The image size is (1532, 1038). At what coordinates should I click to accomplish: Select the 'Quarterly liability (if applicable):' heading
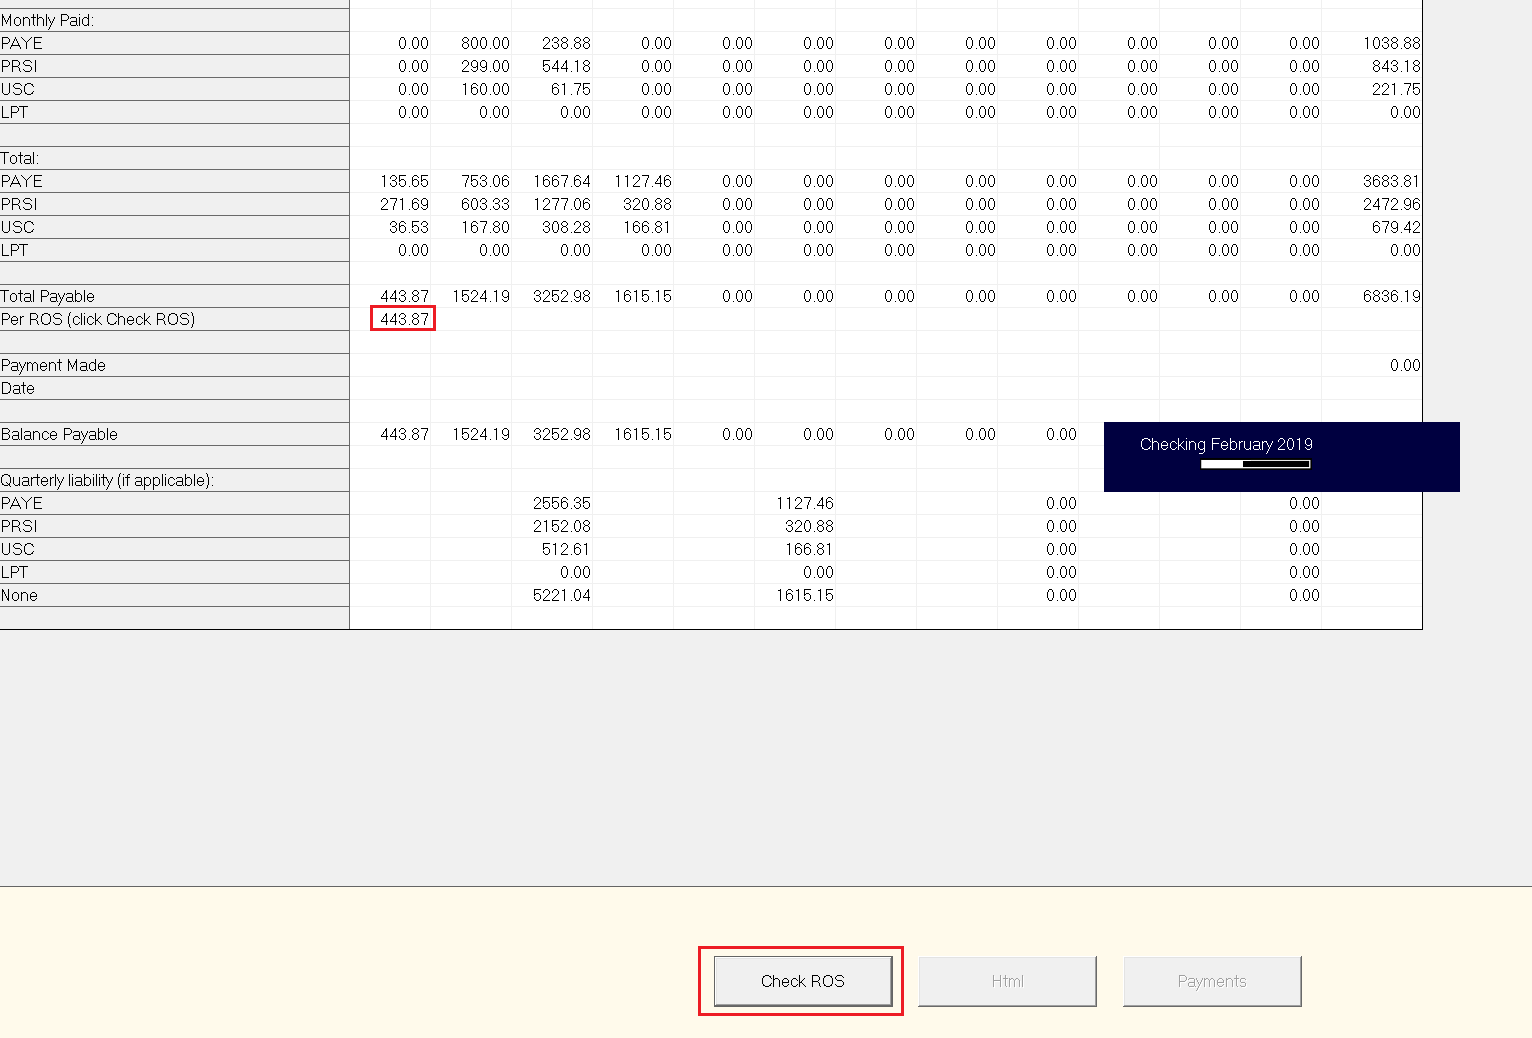(x=107, y=480)
